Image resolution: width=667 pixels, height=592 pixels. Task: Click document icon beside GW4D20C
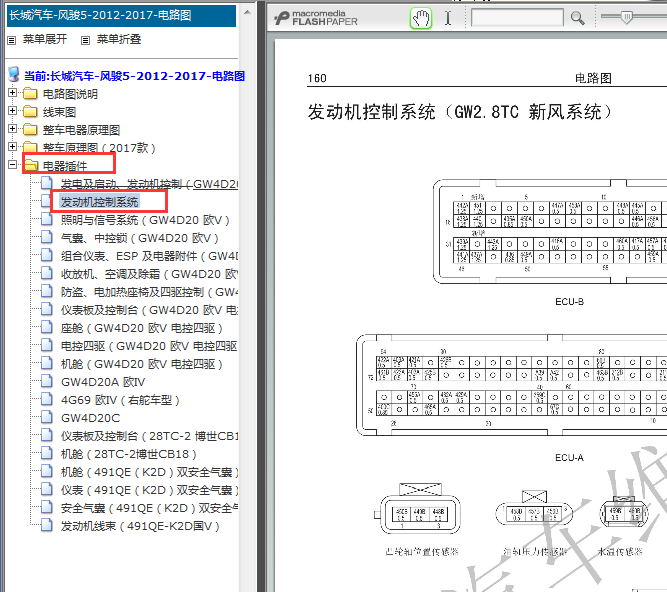click(46, 417)
